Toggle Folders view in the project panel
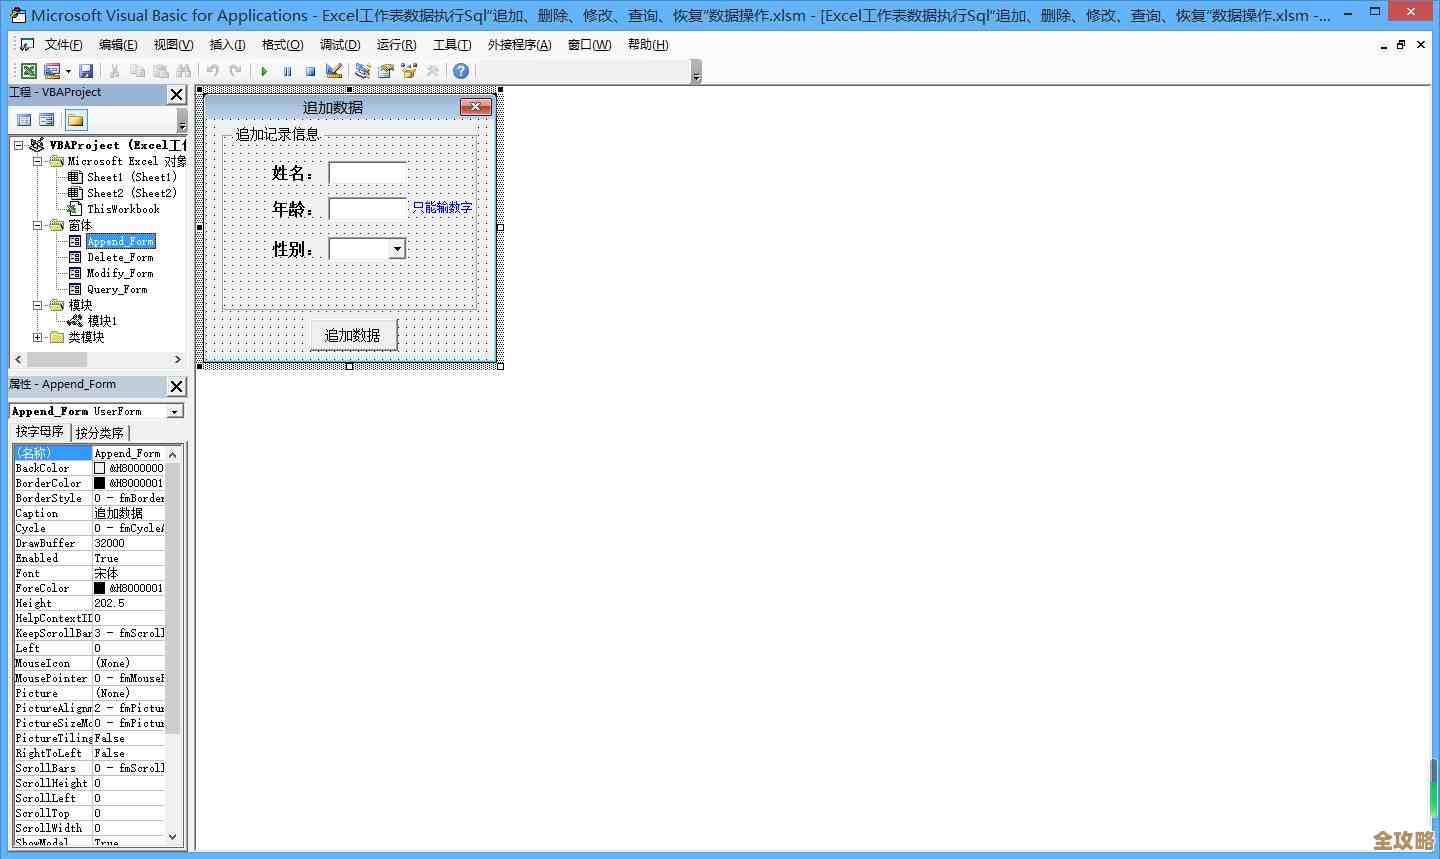 (75, 120)
